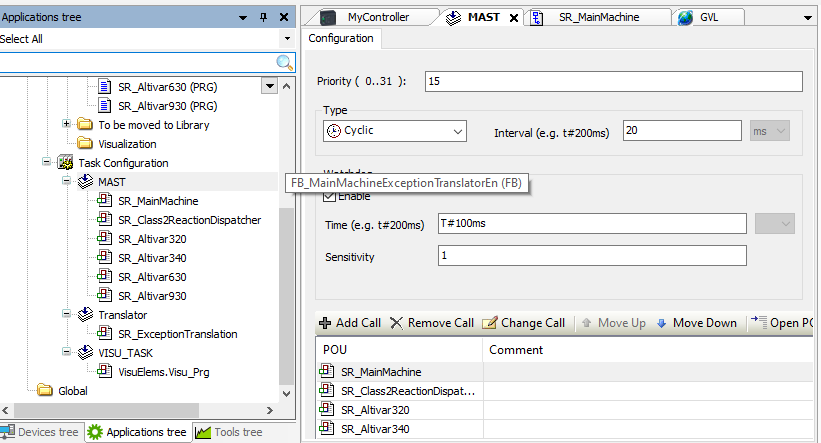Collapse the MAST task tree node
Viewport: 821px width, 443px height.
tap(66, 182)
